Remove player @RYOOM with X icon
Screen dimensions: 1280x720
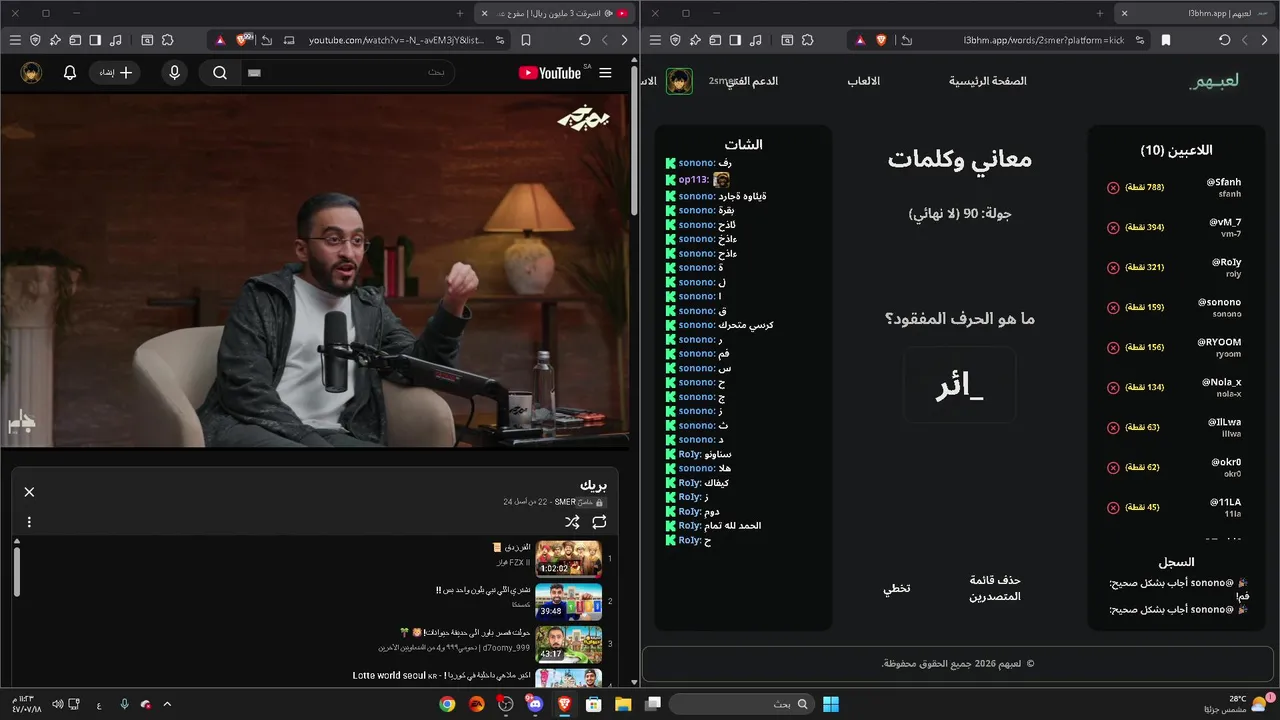(x=1113, y=348)
